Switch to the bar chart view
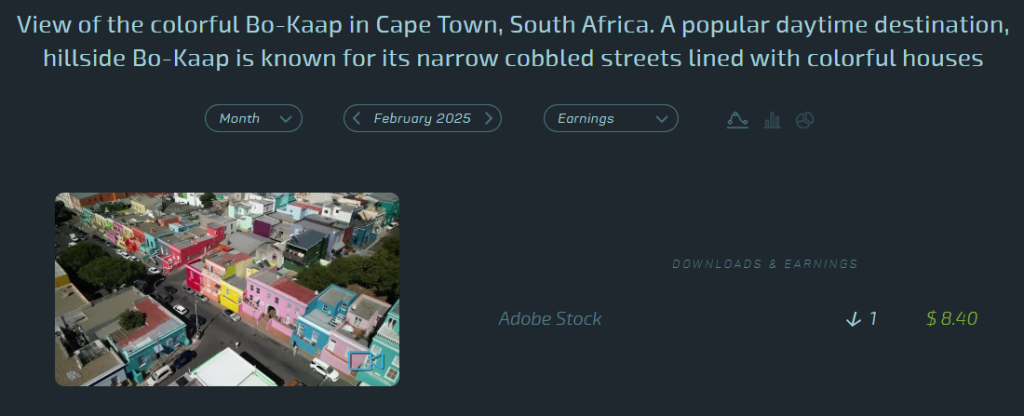The width and height of the screenshot is (1024, 416). coord(772,120)
